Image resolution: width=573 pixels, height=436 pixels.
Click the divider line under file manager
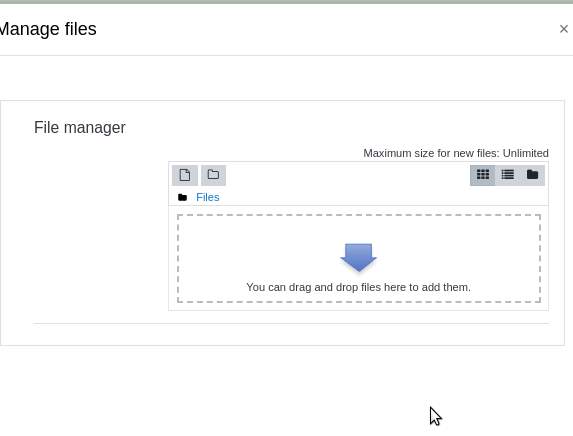291,323
